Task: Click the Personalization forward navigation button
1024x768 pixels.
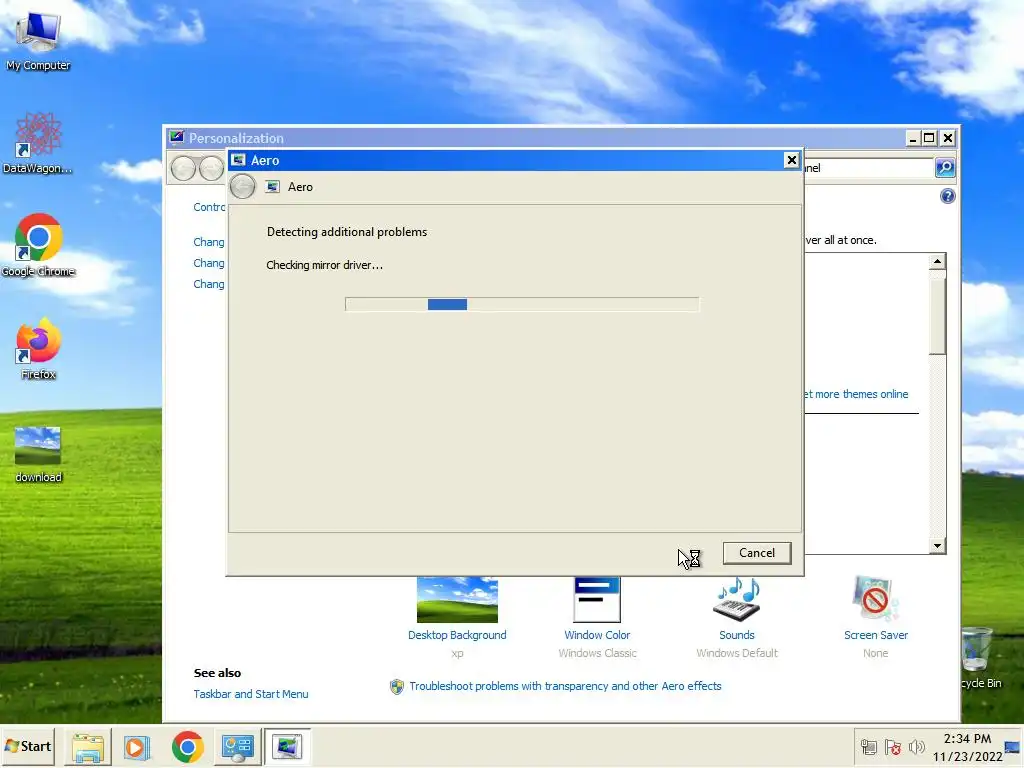Action: (211, 168)
